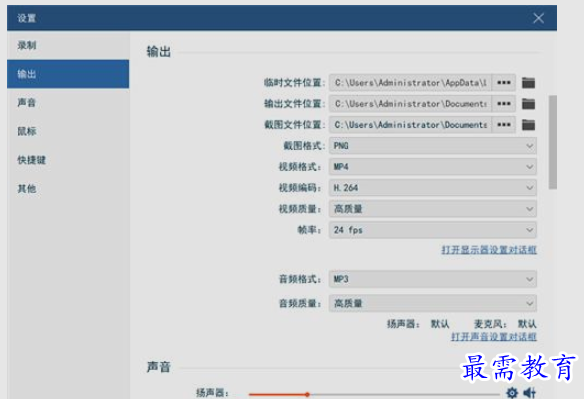The image size is (584, 399).
Task: Click the 打开声音设置对话框 link
Action: 494,337
